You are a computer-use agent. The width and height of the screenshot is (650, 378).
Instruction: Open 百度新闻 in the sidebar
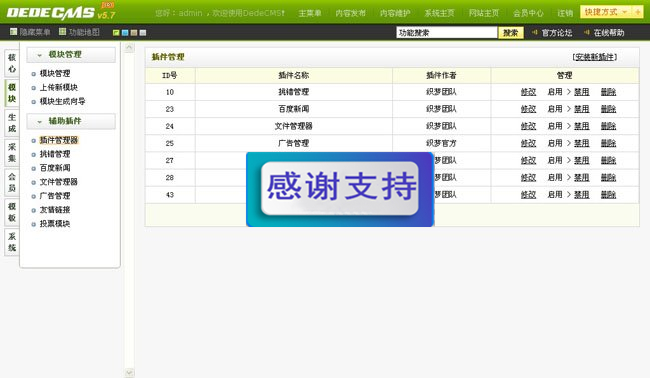pyautogui.click(x=55, y=168)
